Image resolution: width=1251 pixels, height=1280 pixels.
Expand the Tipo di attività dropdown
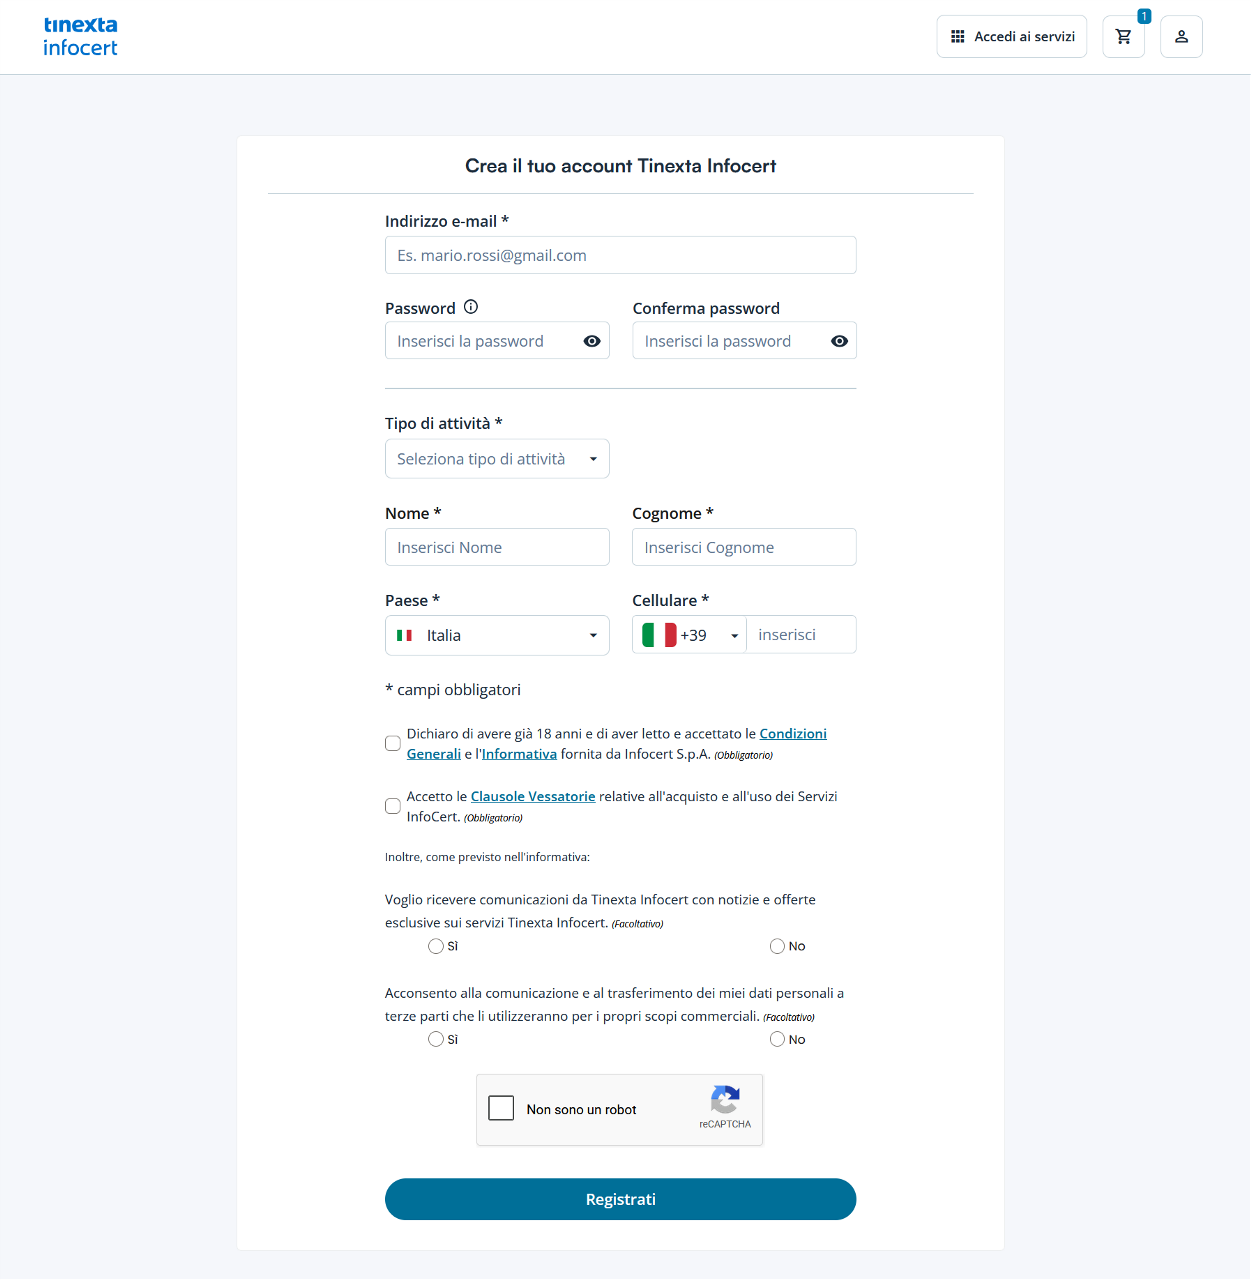pos(497,459)
